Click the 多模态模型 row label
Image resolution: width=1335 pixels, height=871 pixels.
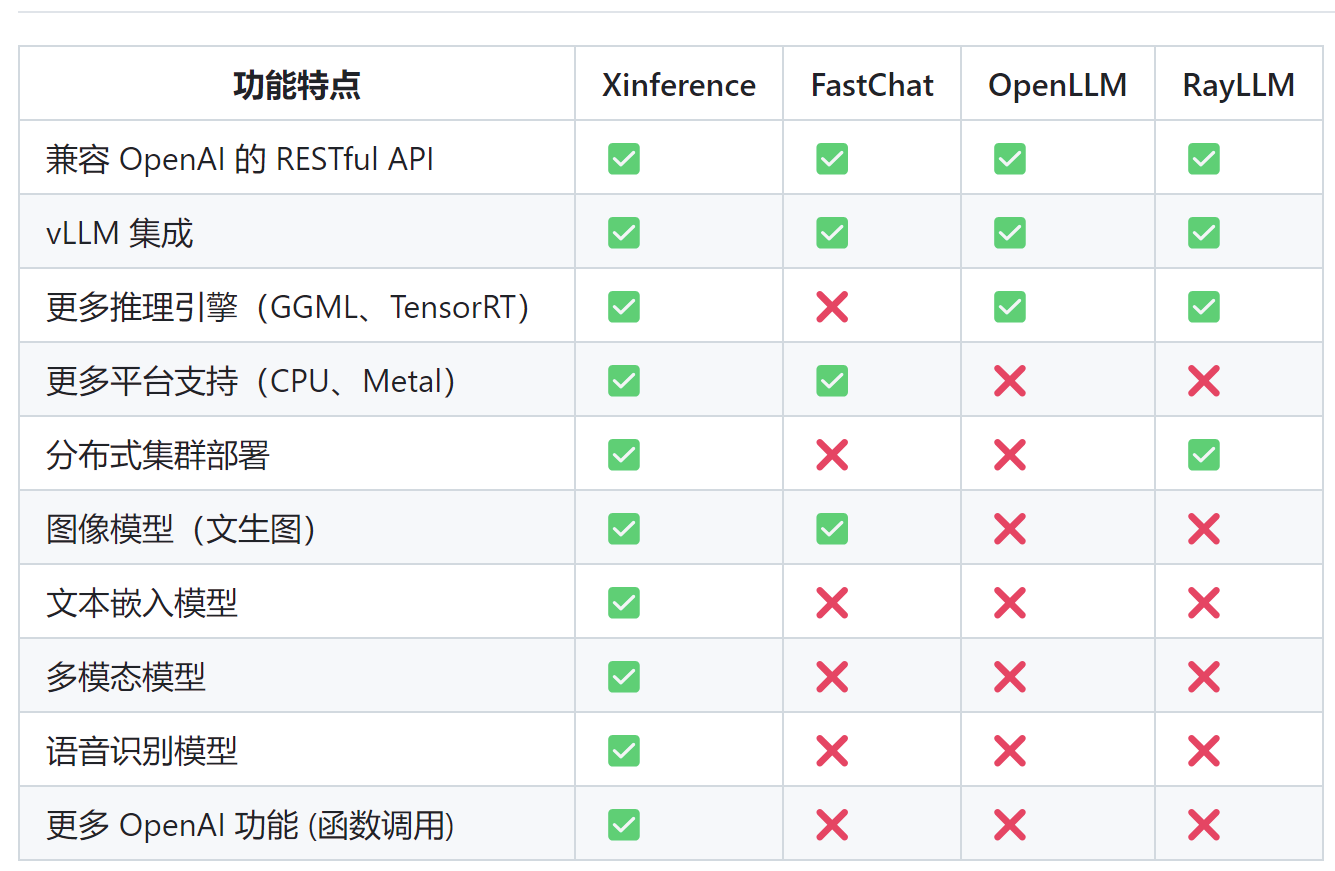coord(126,677)
